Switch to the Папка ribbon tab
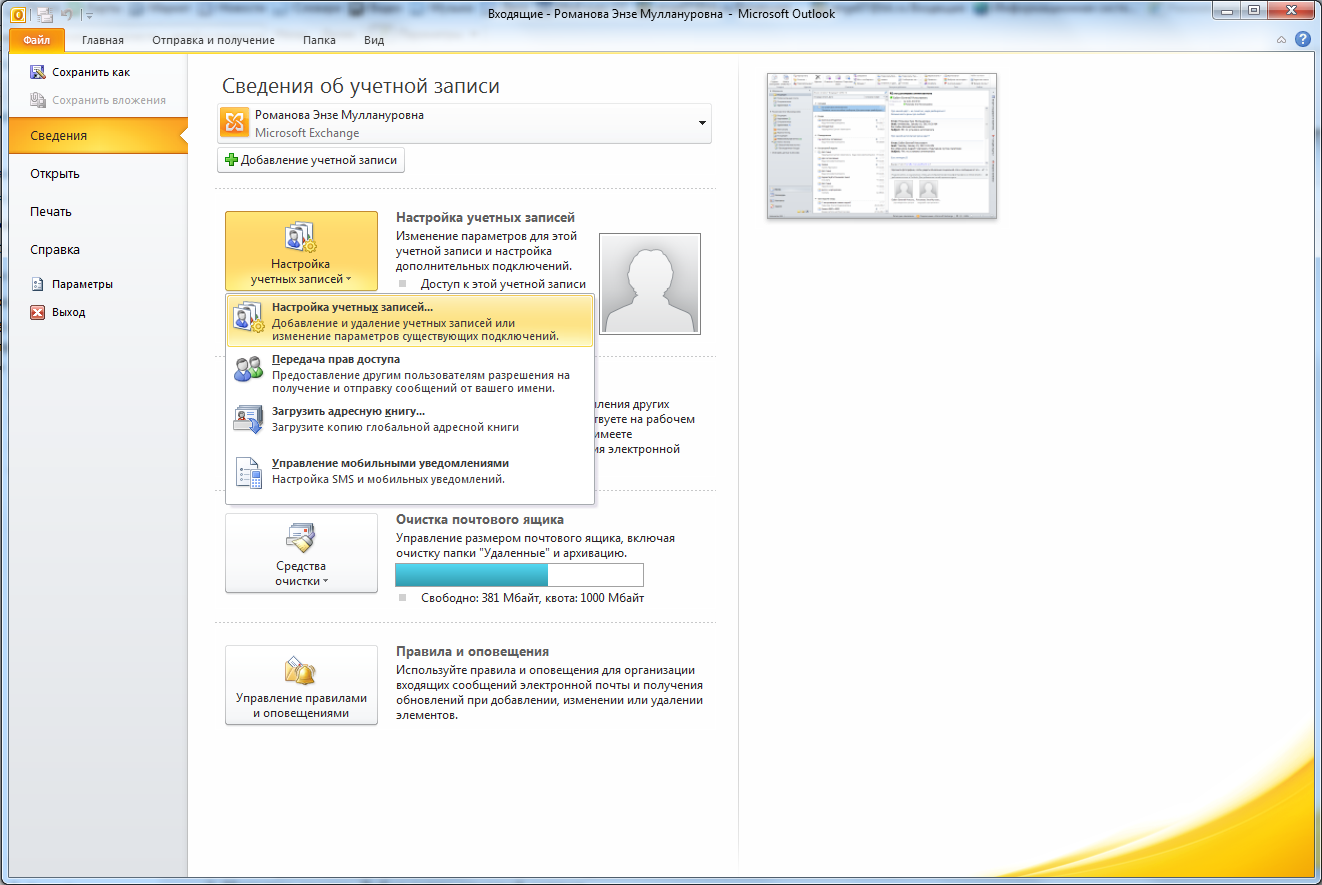 pos(320,40)
